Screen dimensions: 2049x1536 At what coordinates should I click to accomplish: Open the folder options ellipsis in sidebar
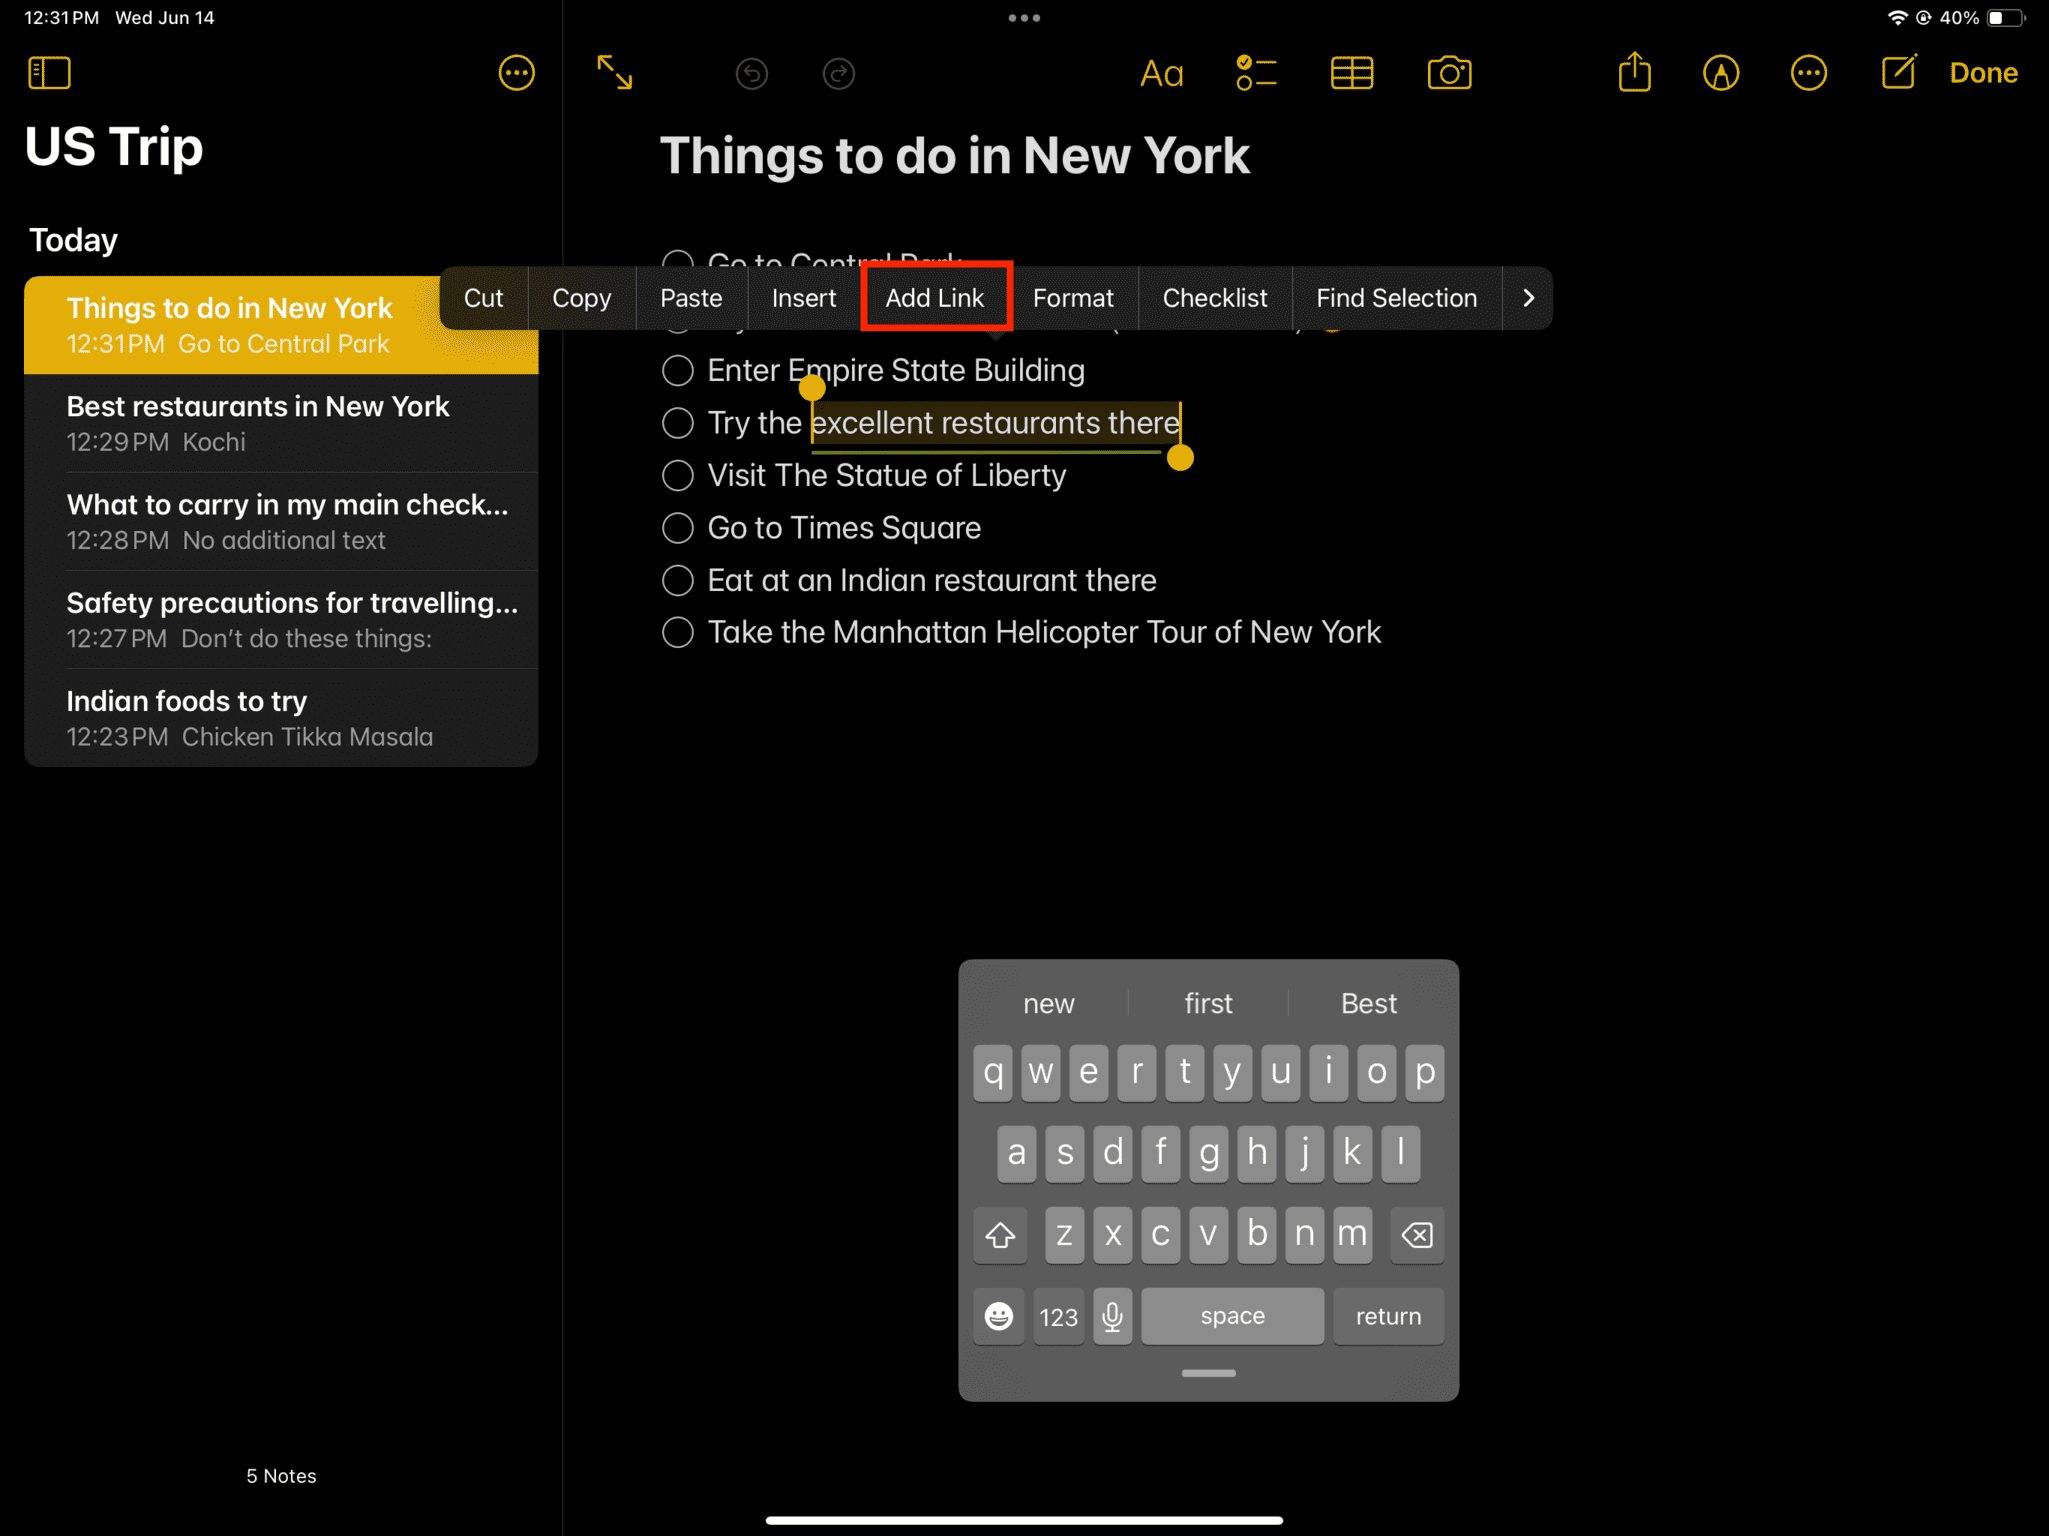point(516,73)
